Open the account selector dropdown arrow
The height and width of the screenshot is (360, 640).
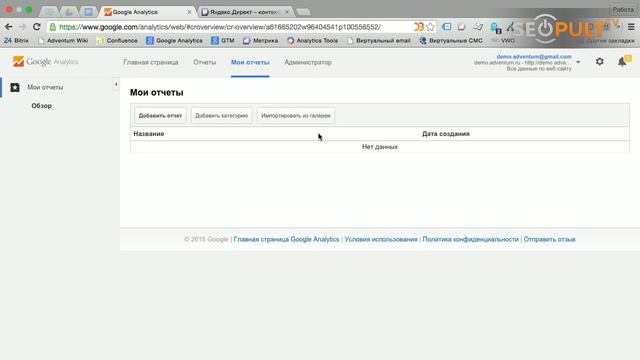pyautogui.click(x=578, y=62)
